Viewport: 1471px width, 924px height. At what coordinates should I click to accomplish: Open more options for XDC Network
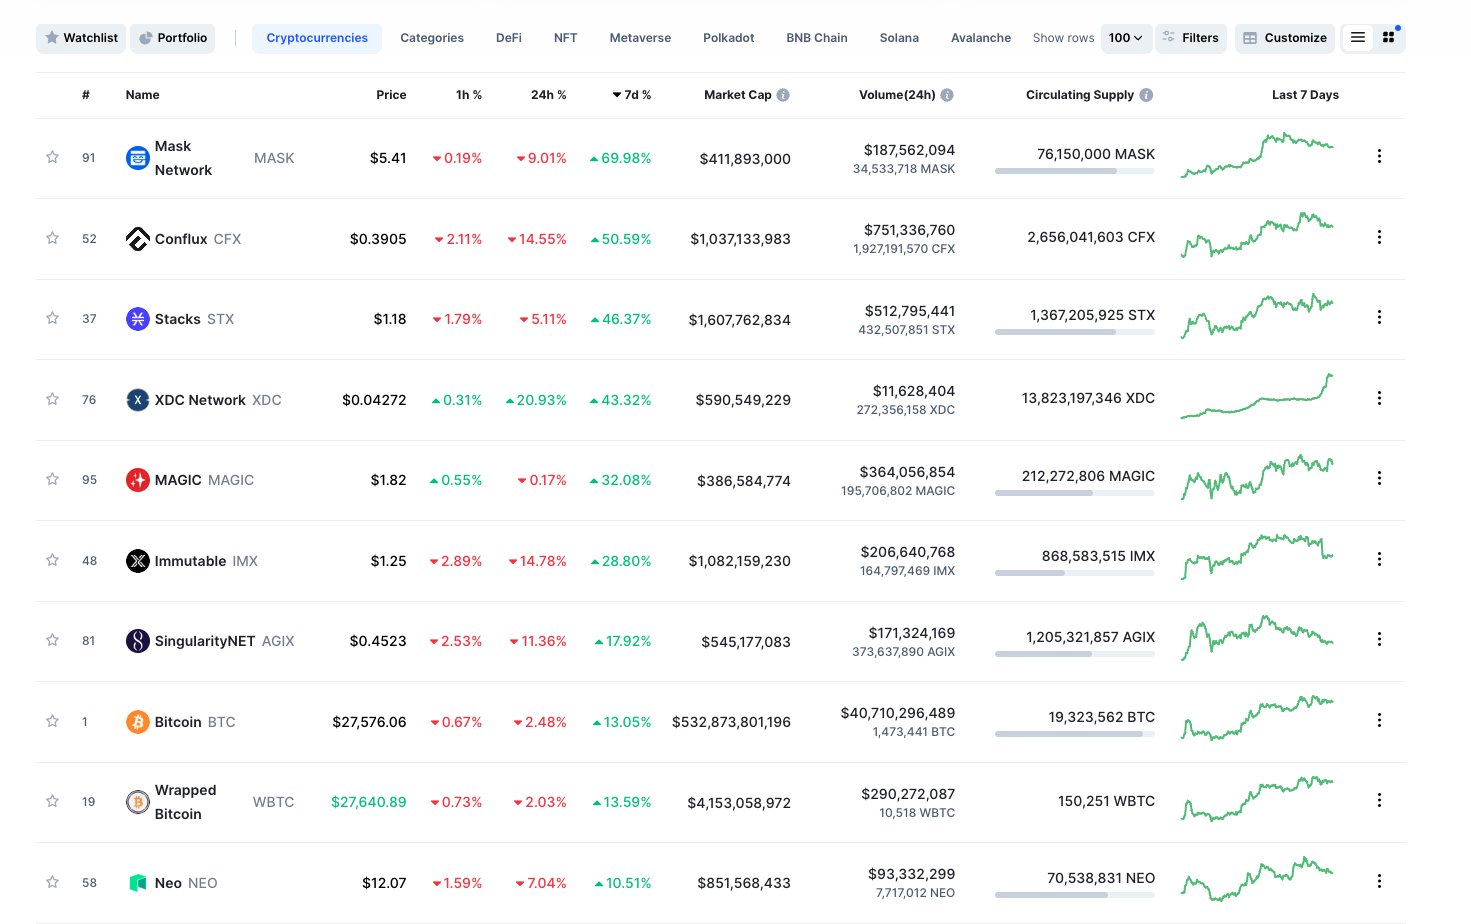(x=1379, y=398)
